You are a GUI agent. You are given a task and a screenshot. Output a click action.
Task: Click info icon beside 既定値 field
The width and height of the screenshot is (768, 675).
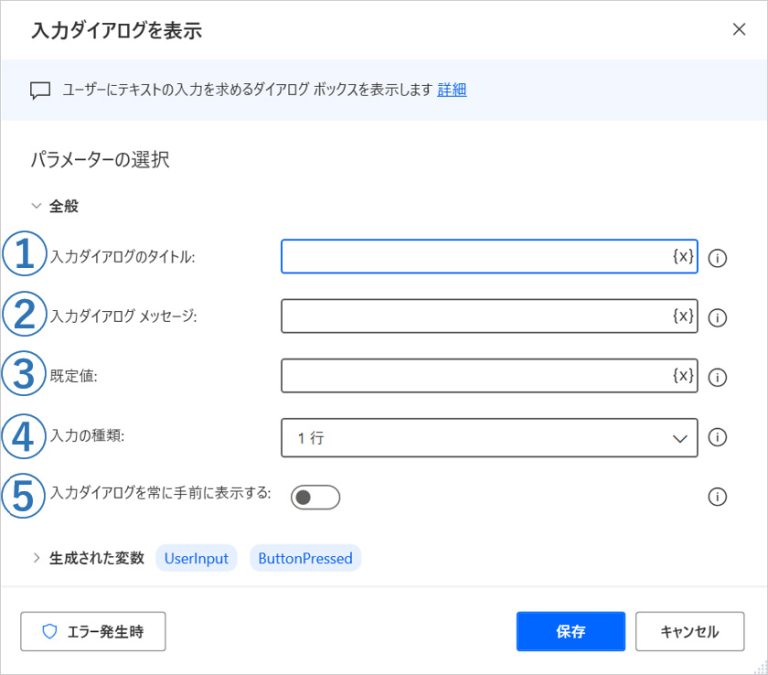click(717, 378)
